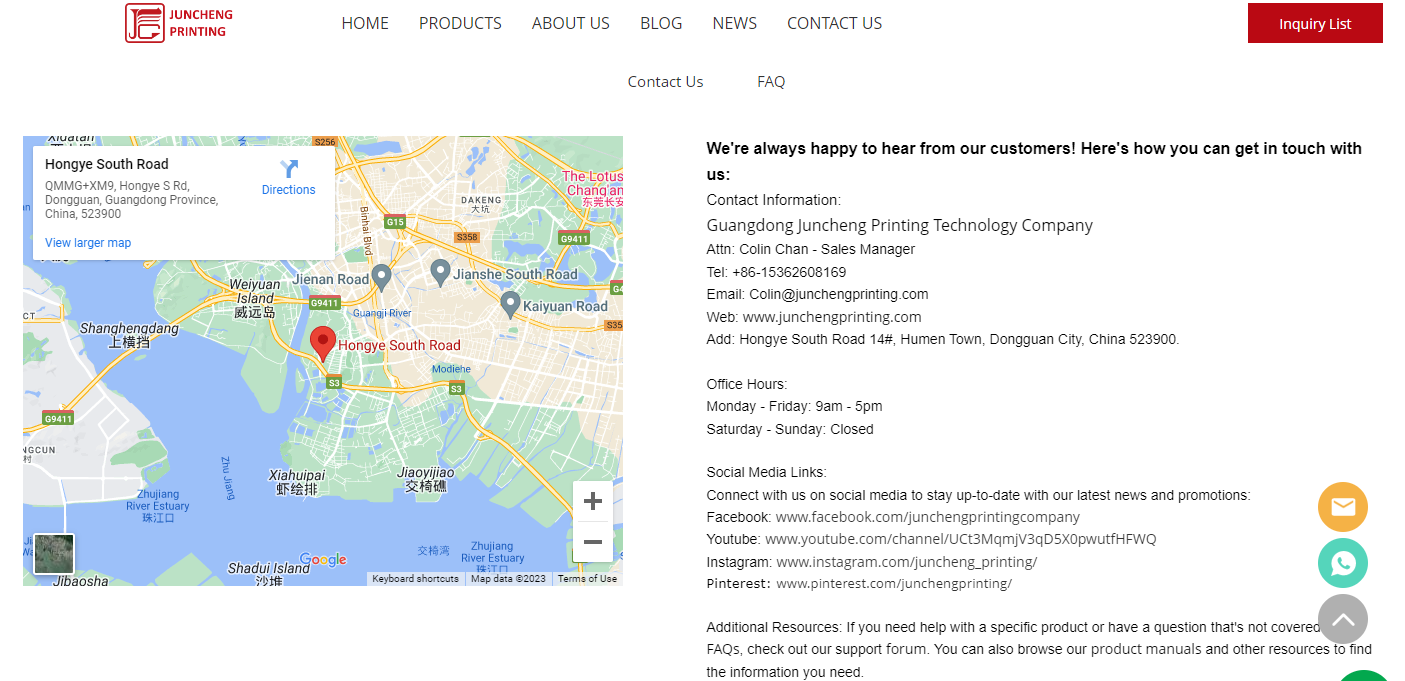Open the WhatsApp chat floating icon
Image resolution: width=1405 pixels, height=681 pixels.
pos(1342,562)
